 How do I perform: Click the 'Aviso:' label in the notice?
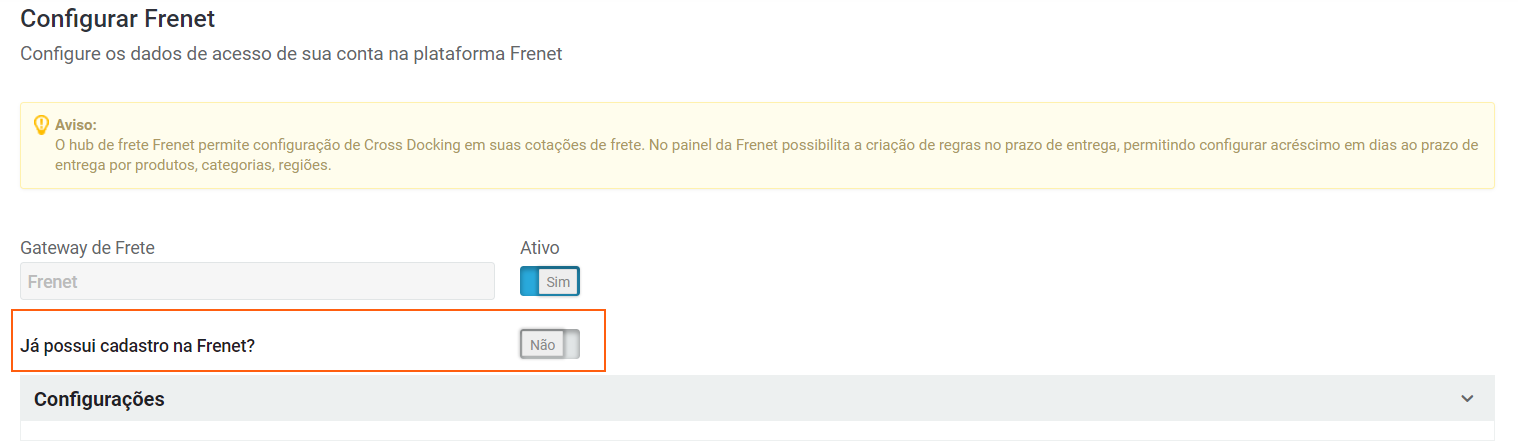[x=76, y=125]
